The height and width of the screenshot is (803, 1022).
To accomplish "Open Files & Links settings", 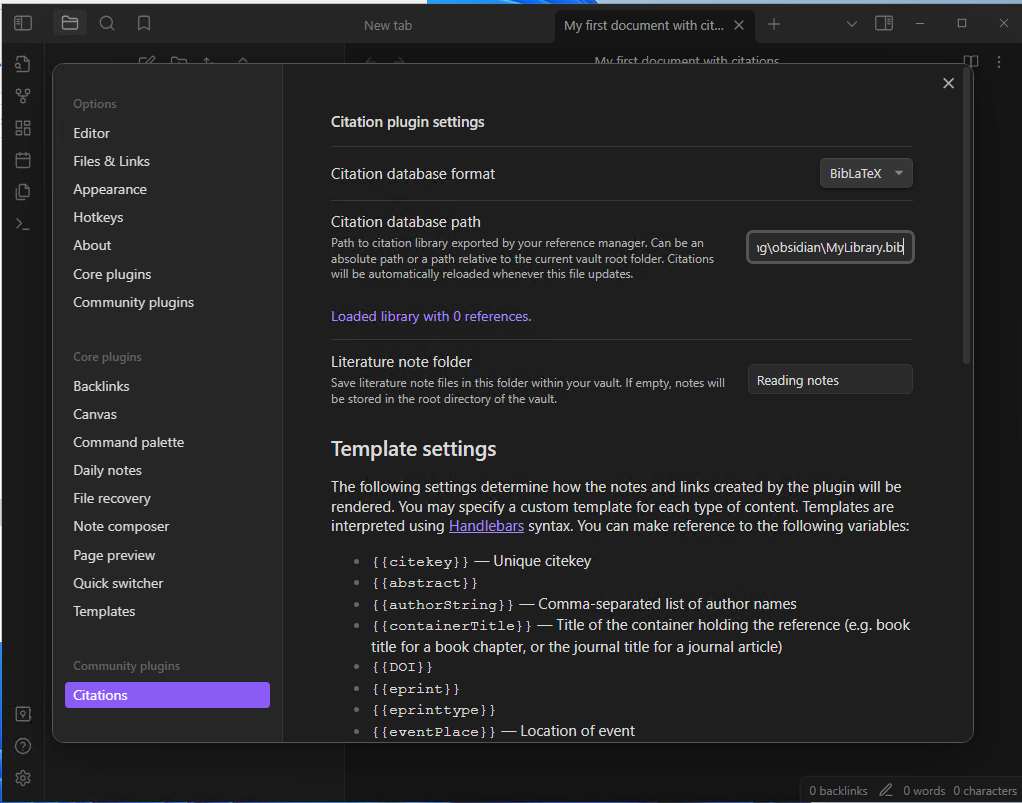I will coord(111,161).
